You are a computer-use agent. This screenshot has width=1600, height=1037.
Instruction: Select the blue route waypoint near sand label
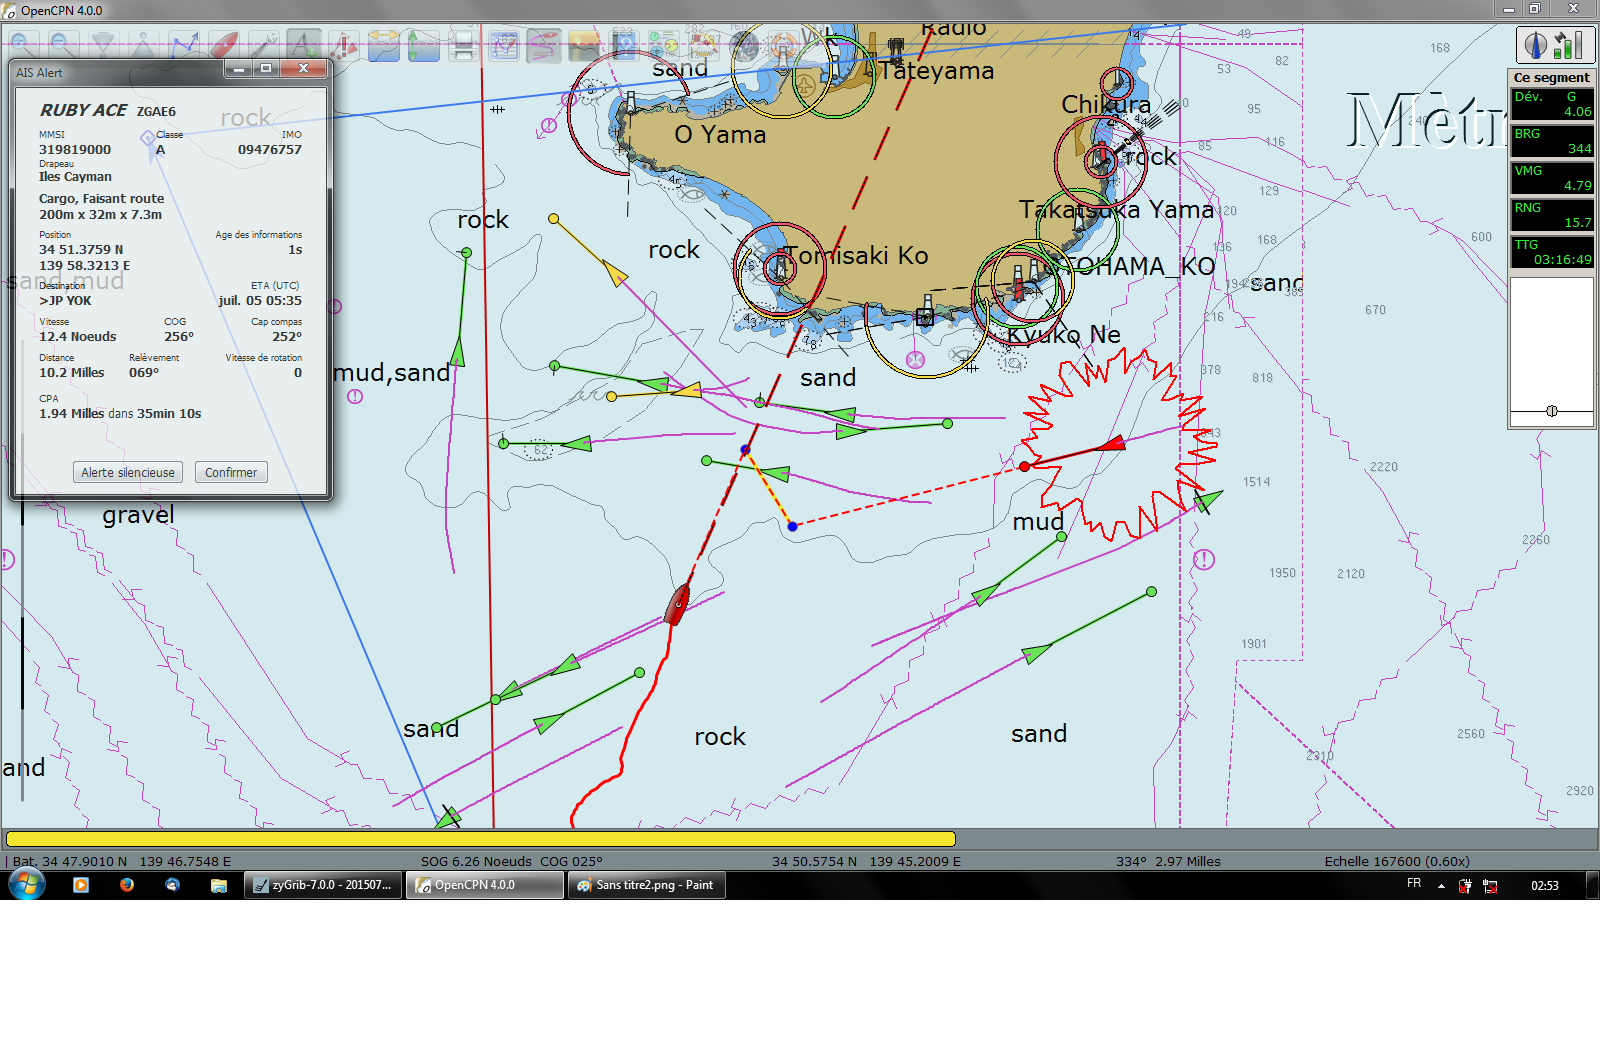coord(745,450)
